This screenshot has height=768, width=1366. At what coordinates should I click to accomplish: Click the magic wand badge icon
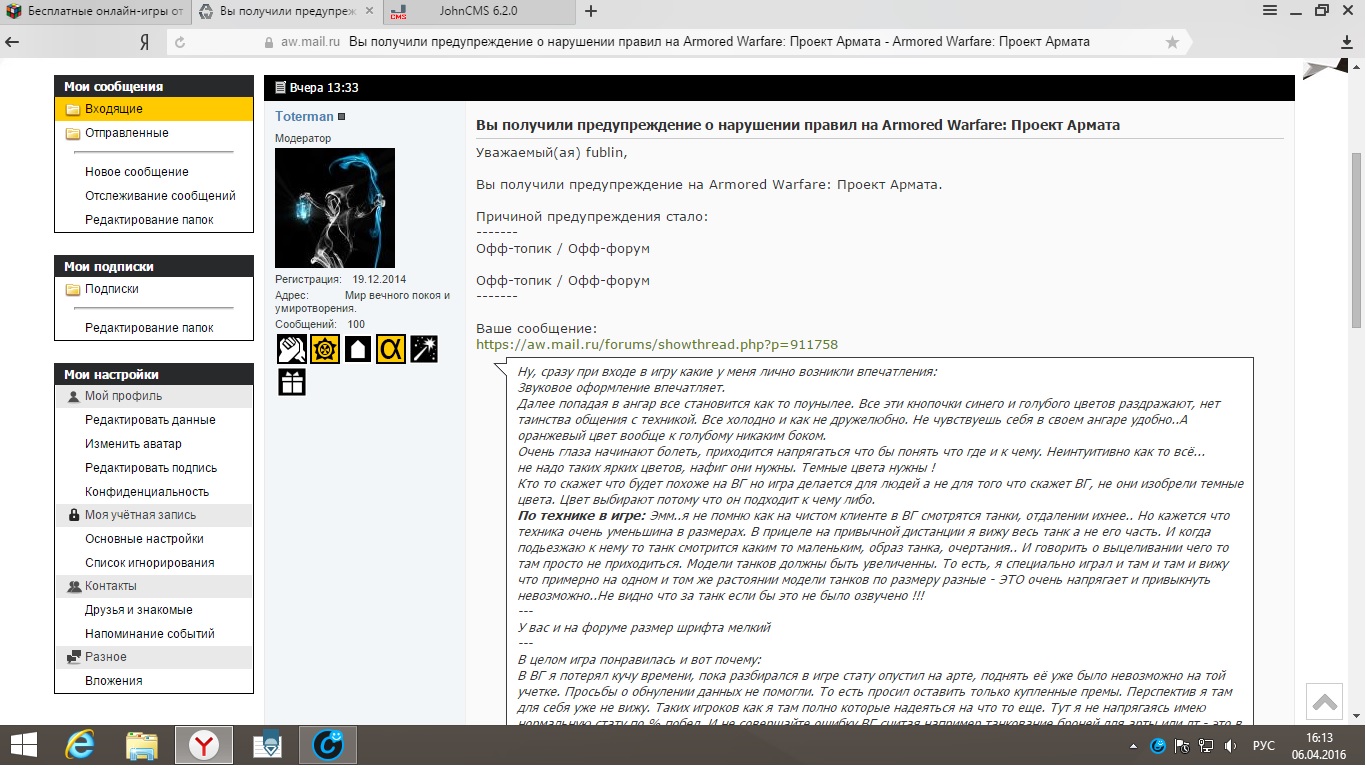[424, 348]
